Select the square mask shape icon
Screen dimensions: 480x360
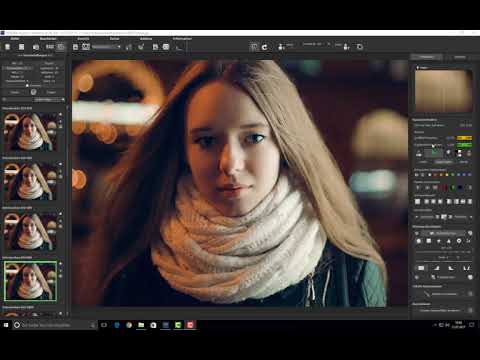click(429, 241)
